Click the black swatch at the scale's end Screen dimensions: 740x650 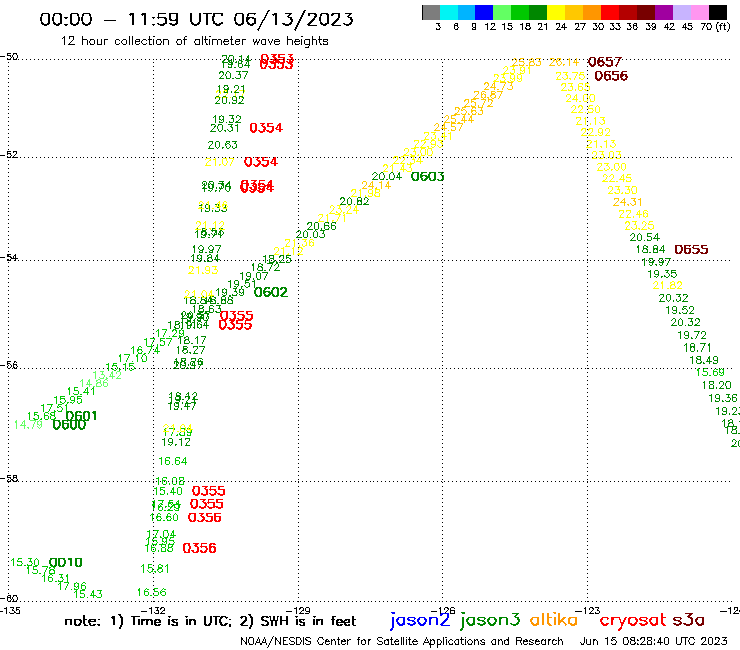coord(717,12)
